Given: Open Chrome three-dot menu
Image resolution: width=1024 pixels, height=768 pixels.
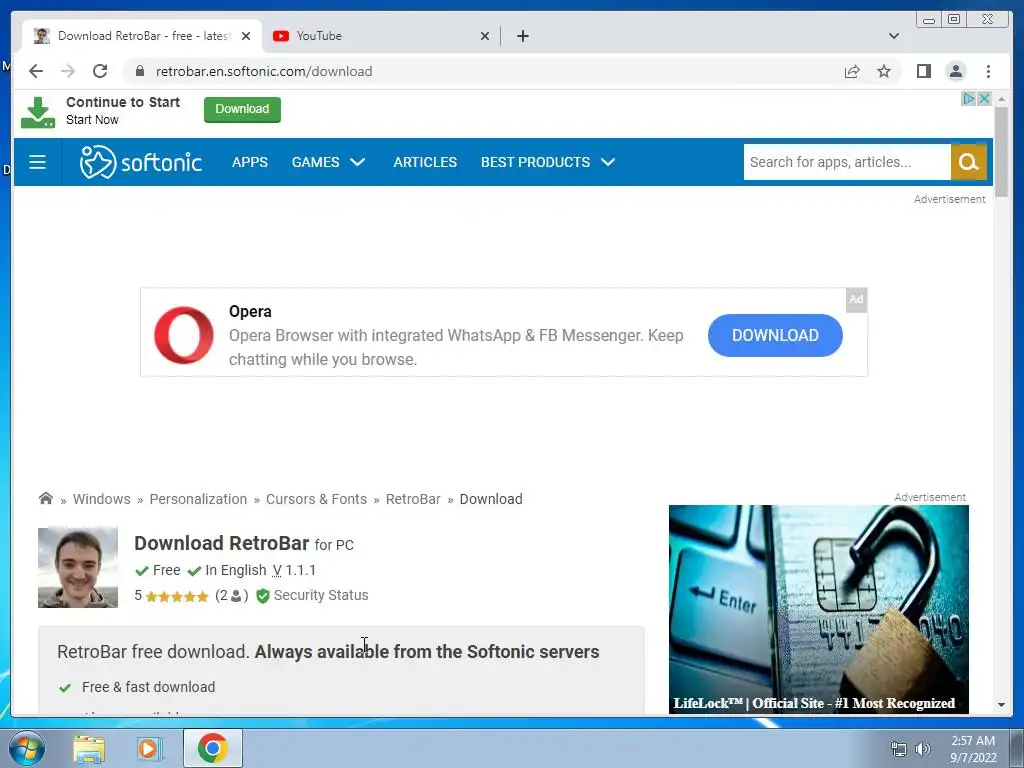Looking at the screenshot, I should pyautogui.click(x=988, y=71).
